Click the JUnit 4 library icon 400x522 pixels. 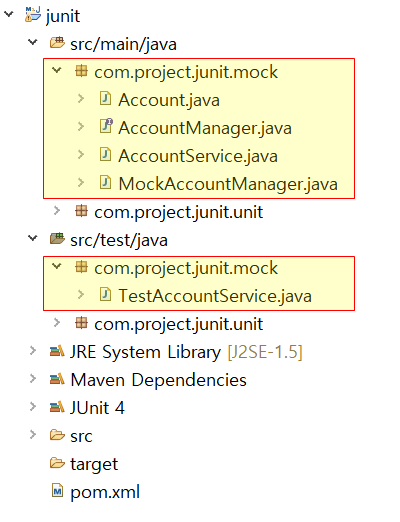click(57, 407)
